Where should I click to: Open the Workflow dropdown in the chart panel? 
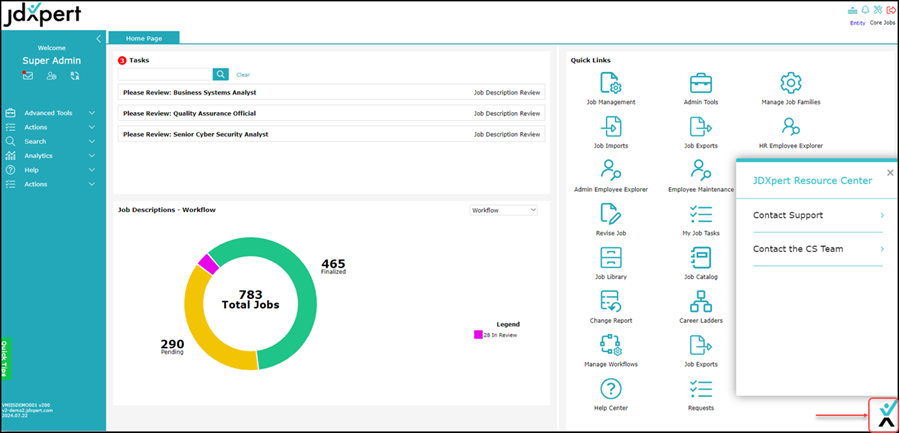[x=504, y=210]
